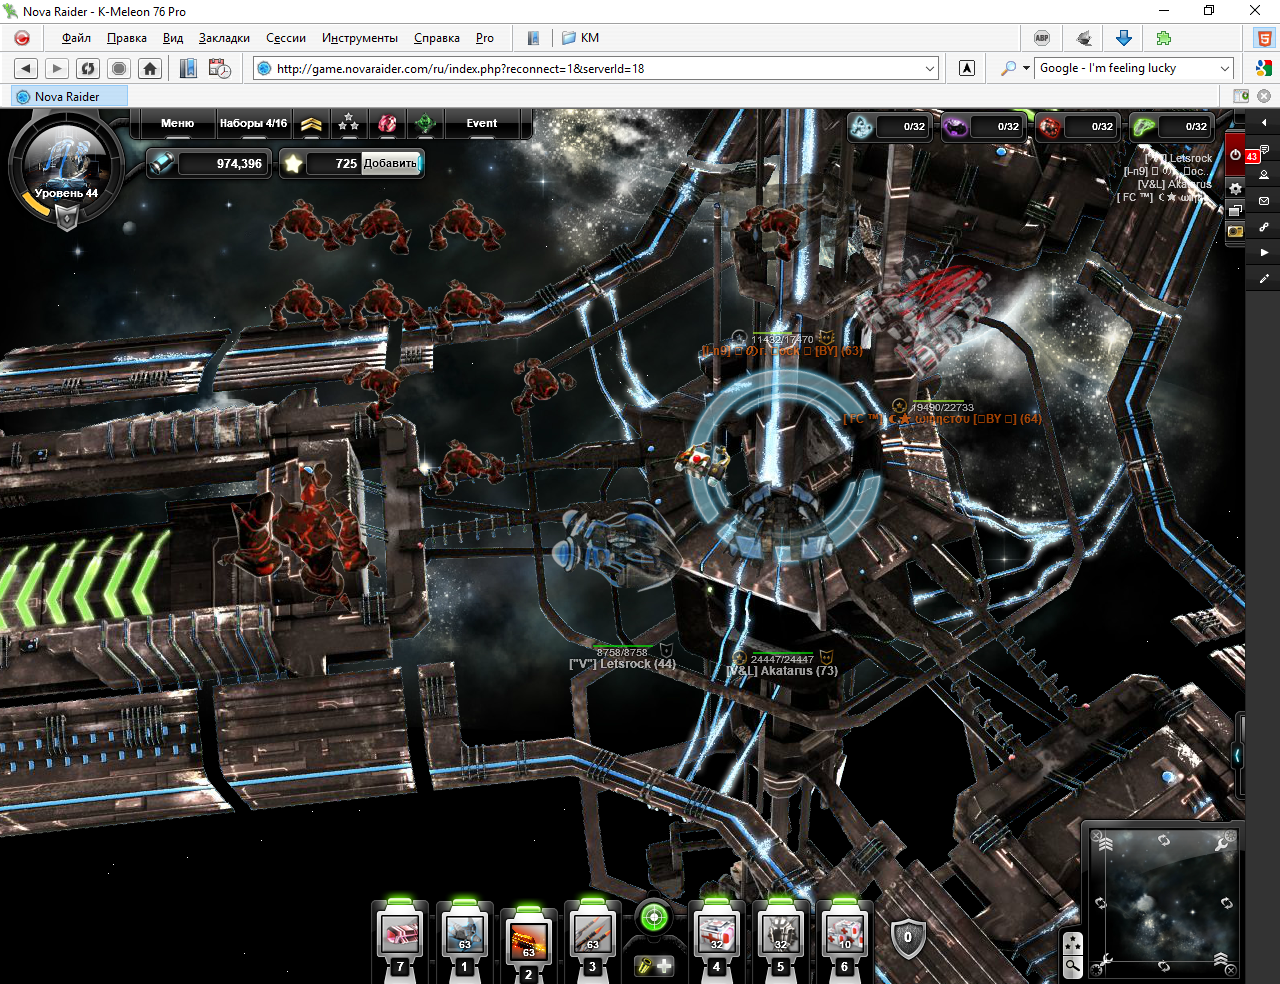Click Добавить to add gold stars
The height and width of the screenshot is (984, 1280).
pos(390,163)
